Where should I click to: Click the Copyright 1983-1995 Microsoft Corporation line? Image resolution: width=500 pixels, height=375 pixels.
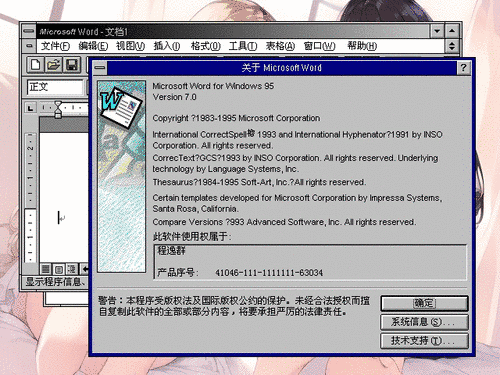point(236,118)
